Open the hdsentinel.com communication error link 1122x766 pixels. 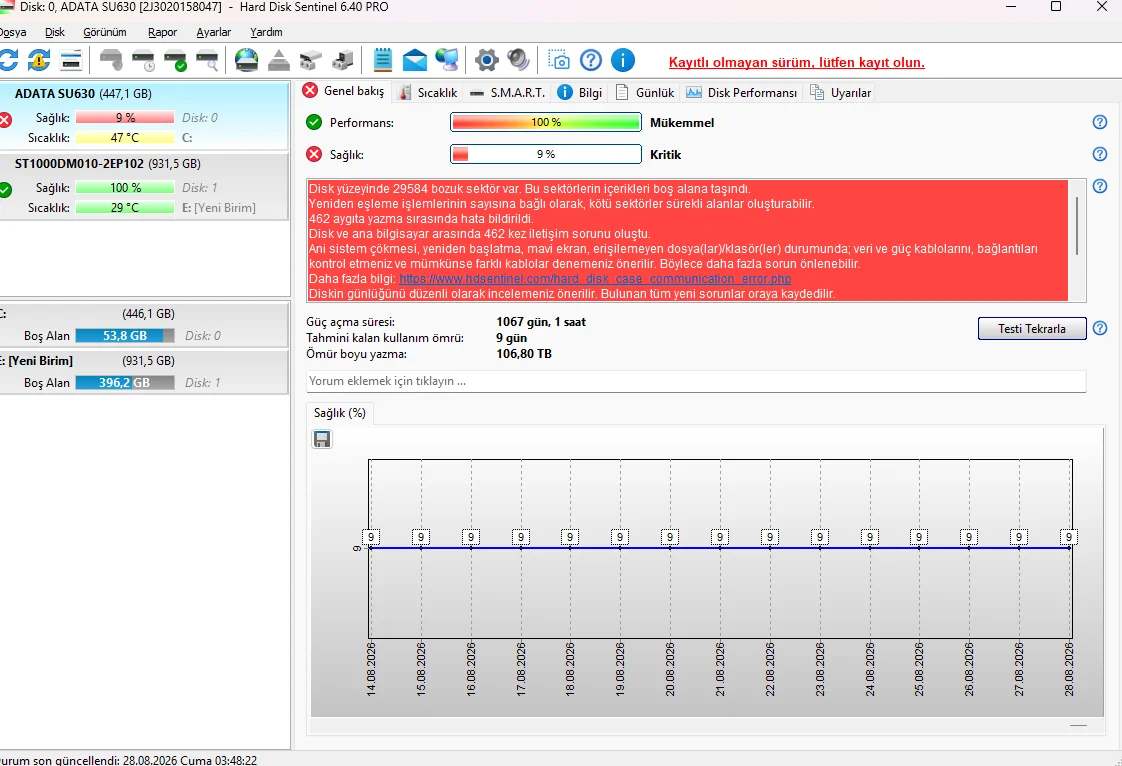click(x=595, y=278)
